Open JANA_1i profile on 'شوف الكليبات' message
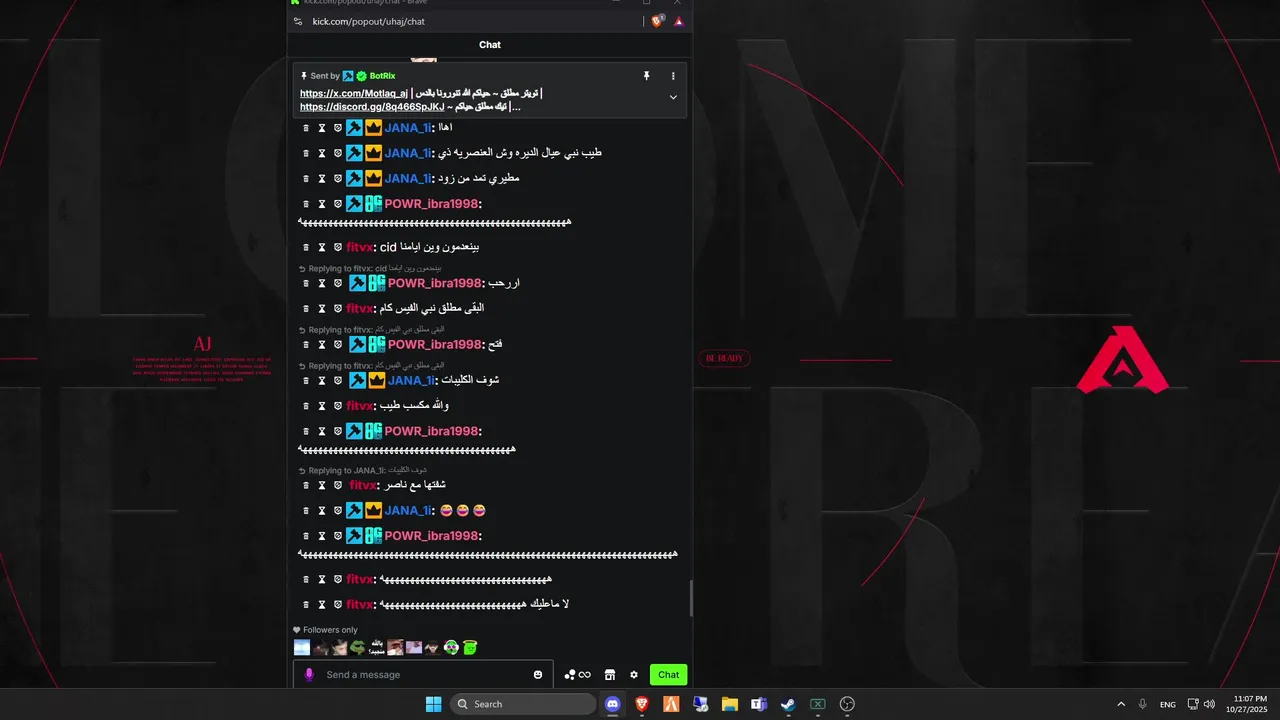The width and height of the screenshot is (1280, 720). (x=408, y=380)
